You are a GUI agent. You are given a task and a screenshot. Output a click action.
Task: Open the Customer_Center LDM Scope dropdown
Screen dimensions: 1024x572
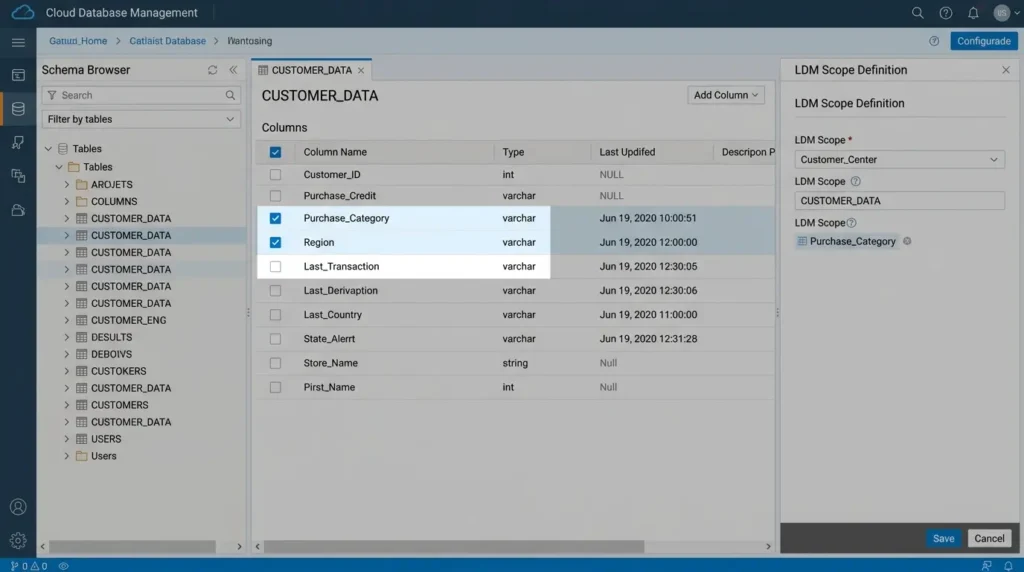tap(899, 159)
